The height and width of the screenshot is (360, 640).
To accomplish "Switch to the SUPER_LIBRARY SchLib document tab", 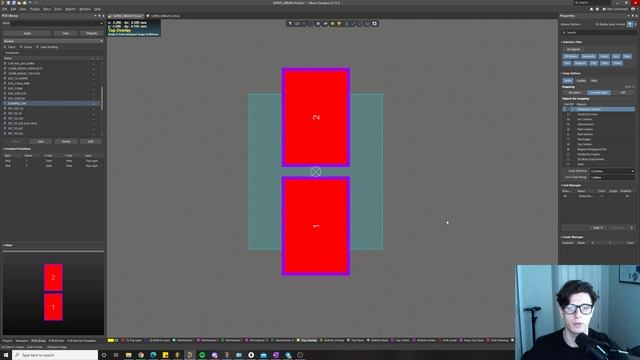I will coord(164,16).
